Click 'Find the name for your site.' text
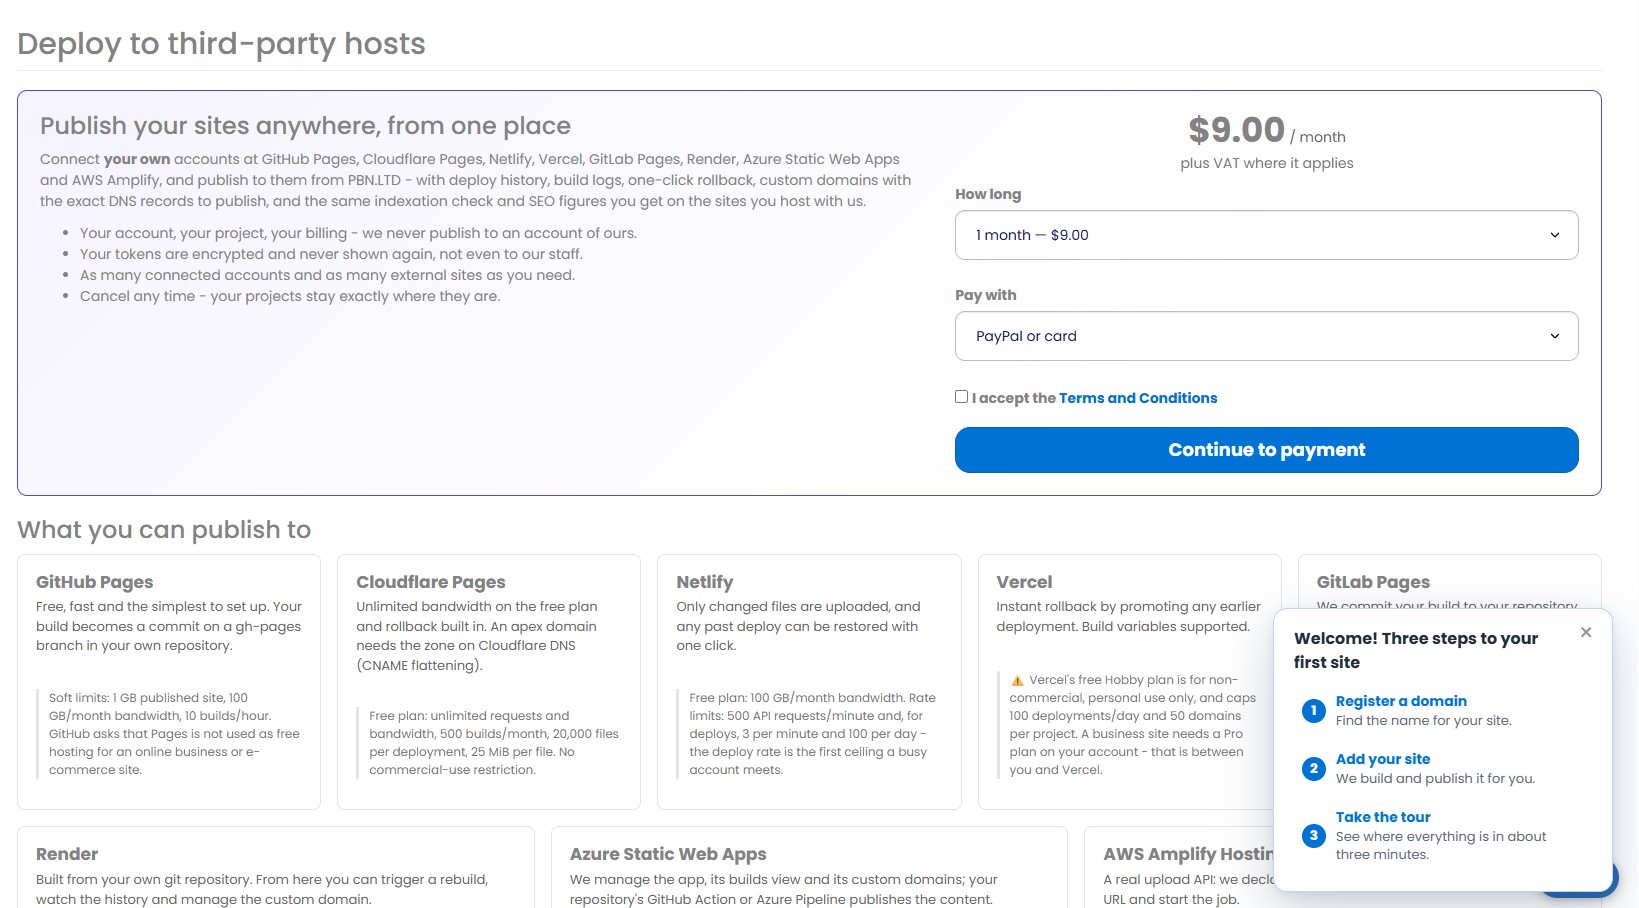Screen dimensions: 1639x908 1424,721
